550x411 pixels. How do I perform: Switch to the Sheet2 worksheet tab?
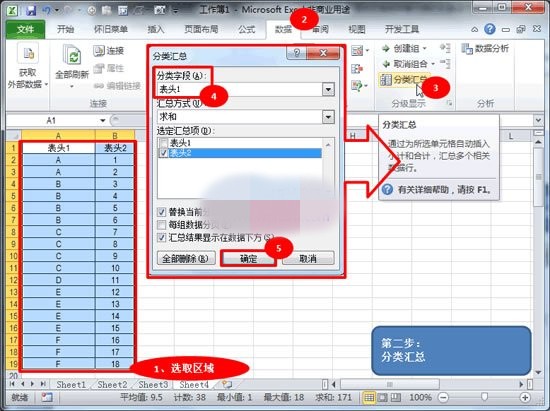click(112, 385)
